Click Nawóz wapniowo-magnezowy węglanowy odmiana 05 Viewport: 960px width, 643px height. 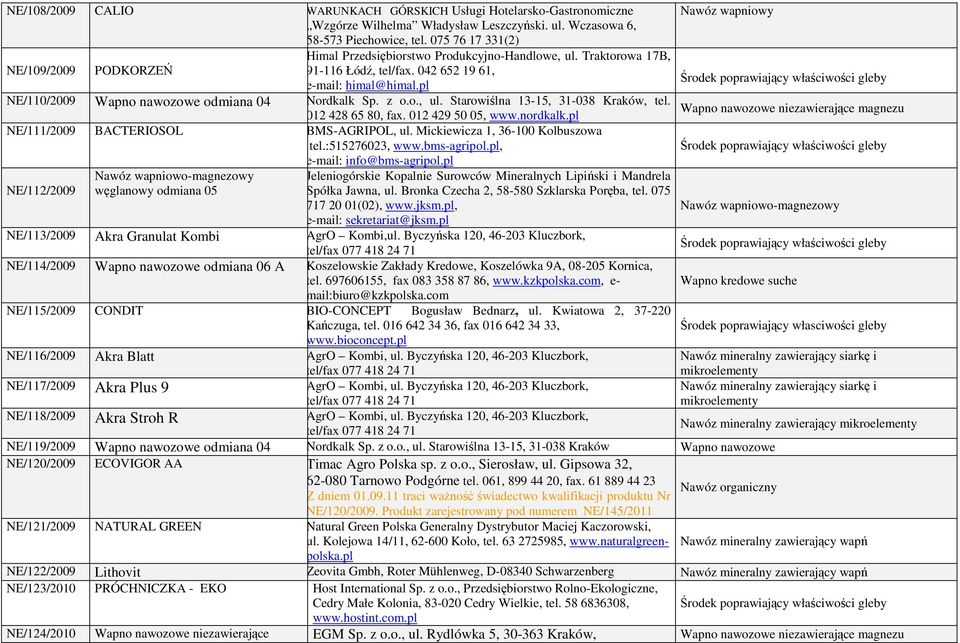(x=174, y=184)
